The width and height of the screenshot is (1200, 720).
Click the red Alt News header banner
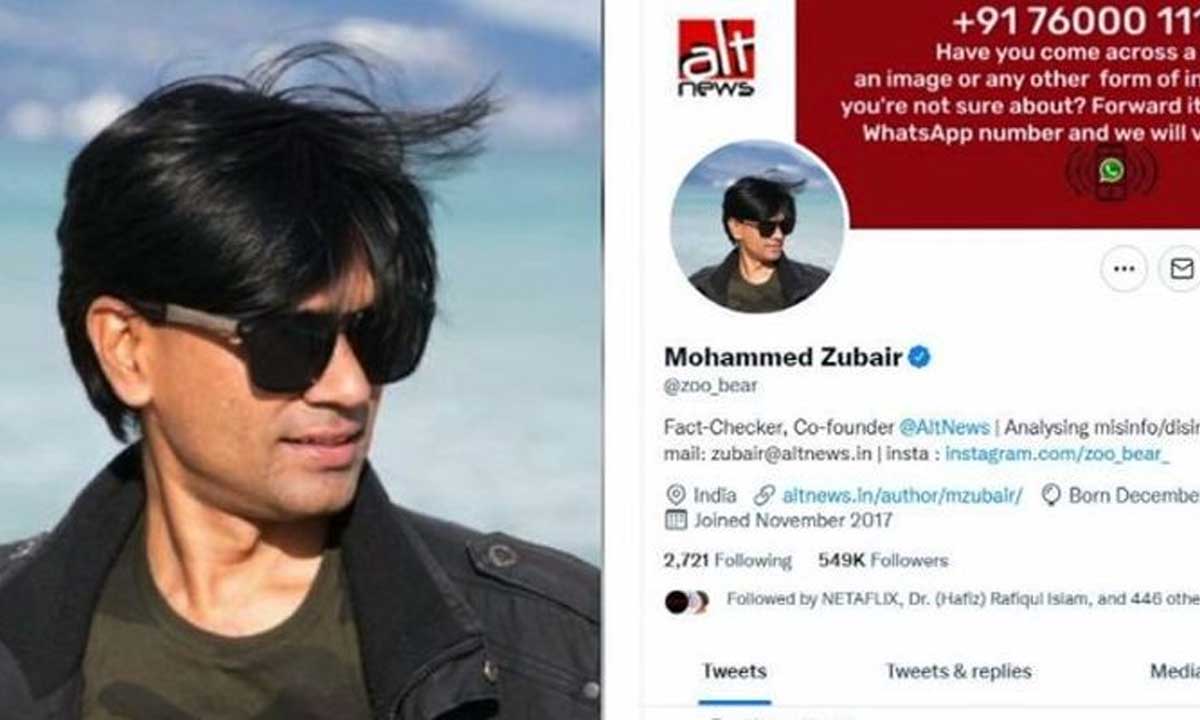point(998,113)
